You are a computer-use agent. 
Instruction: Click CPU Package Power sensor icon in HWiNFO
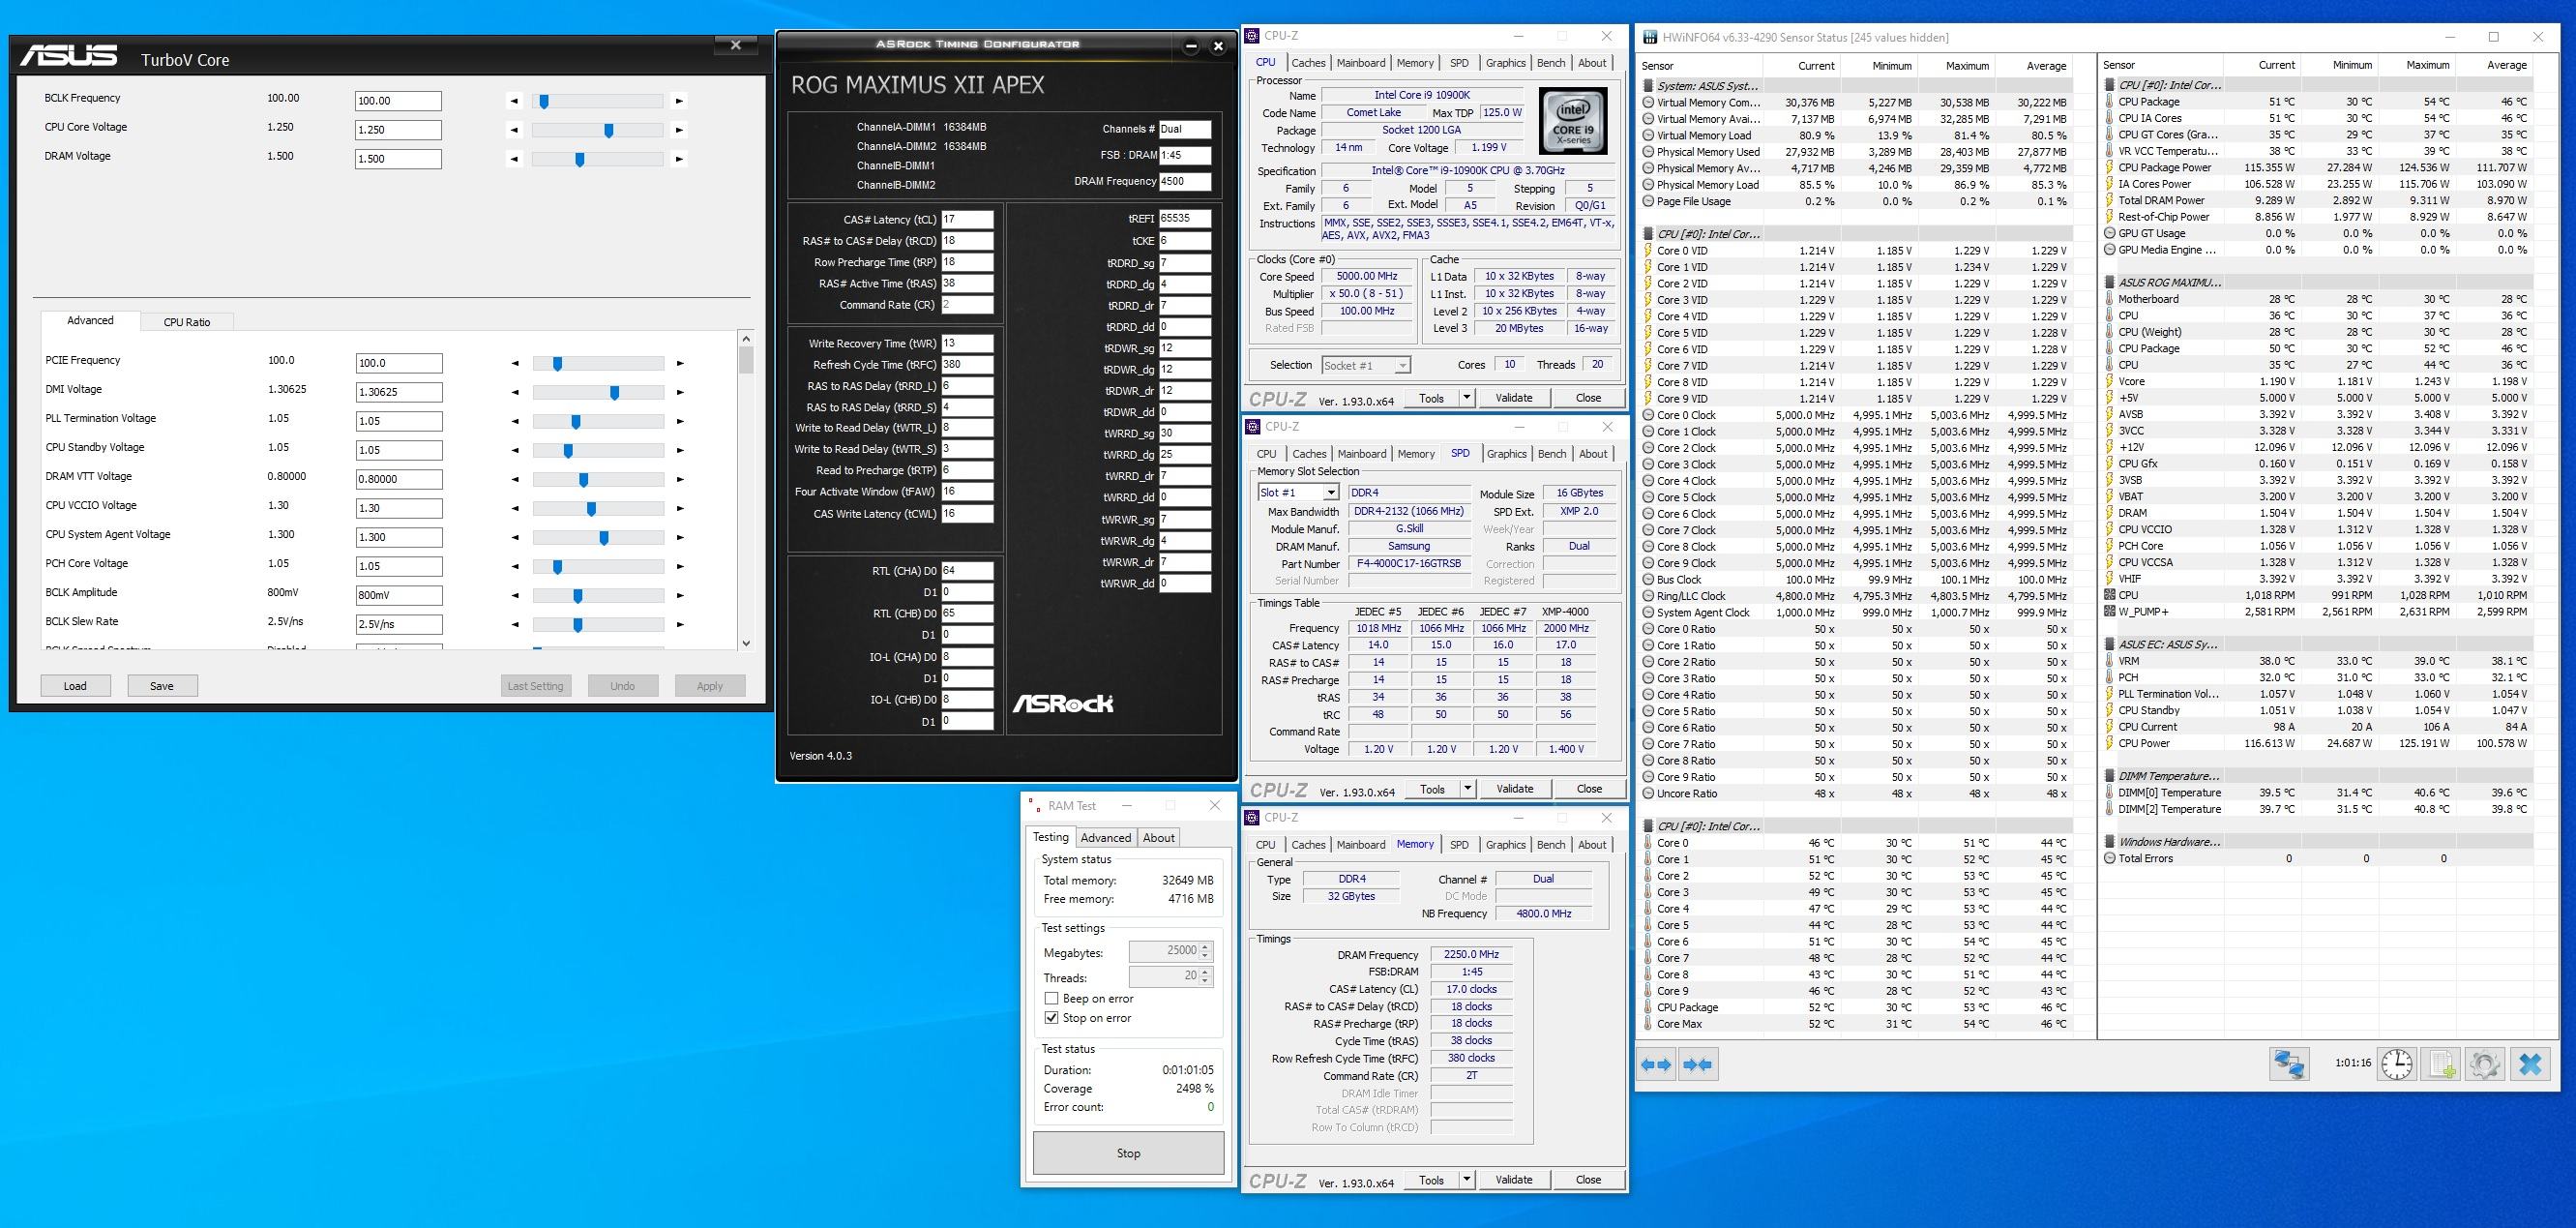coord(2109,168)
